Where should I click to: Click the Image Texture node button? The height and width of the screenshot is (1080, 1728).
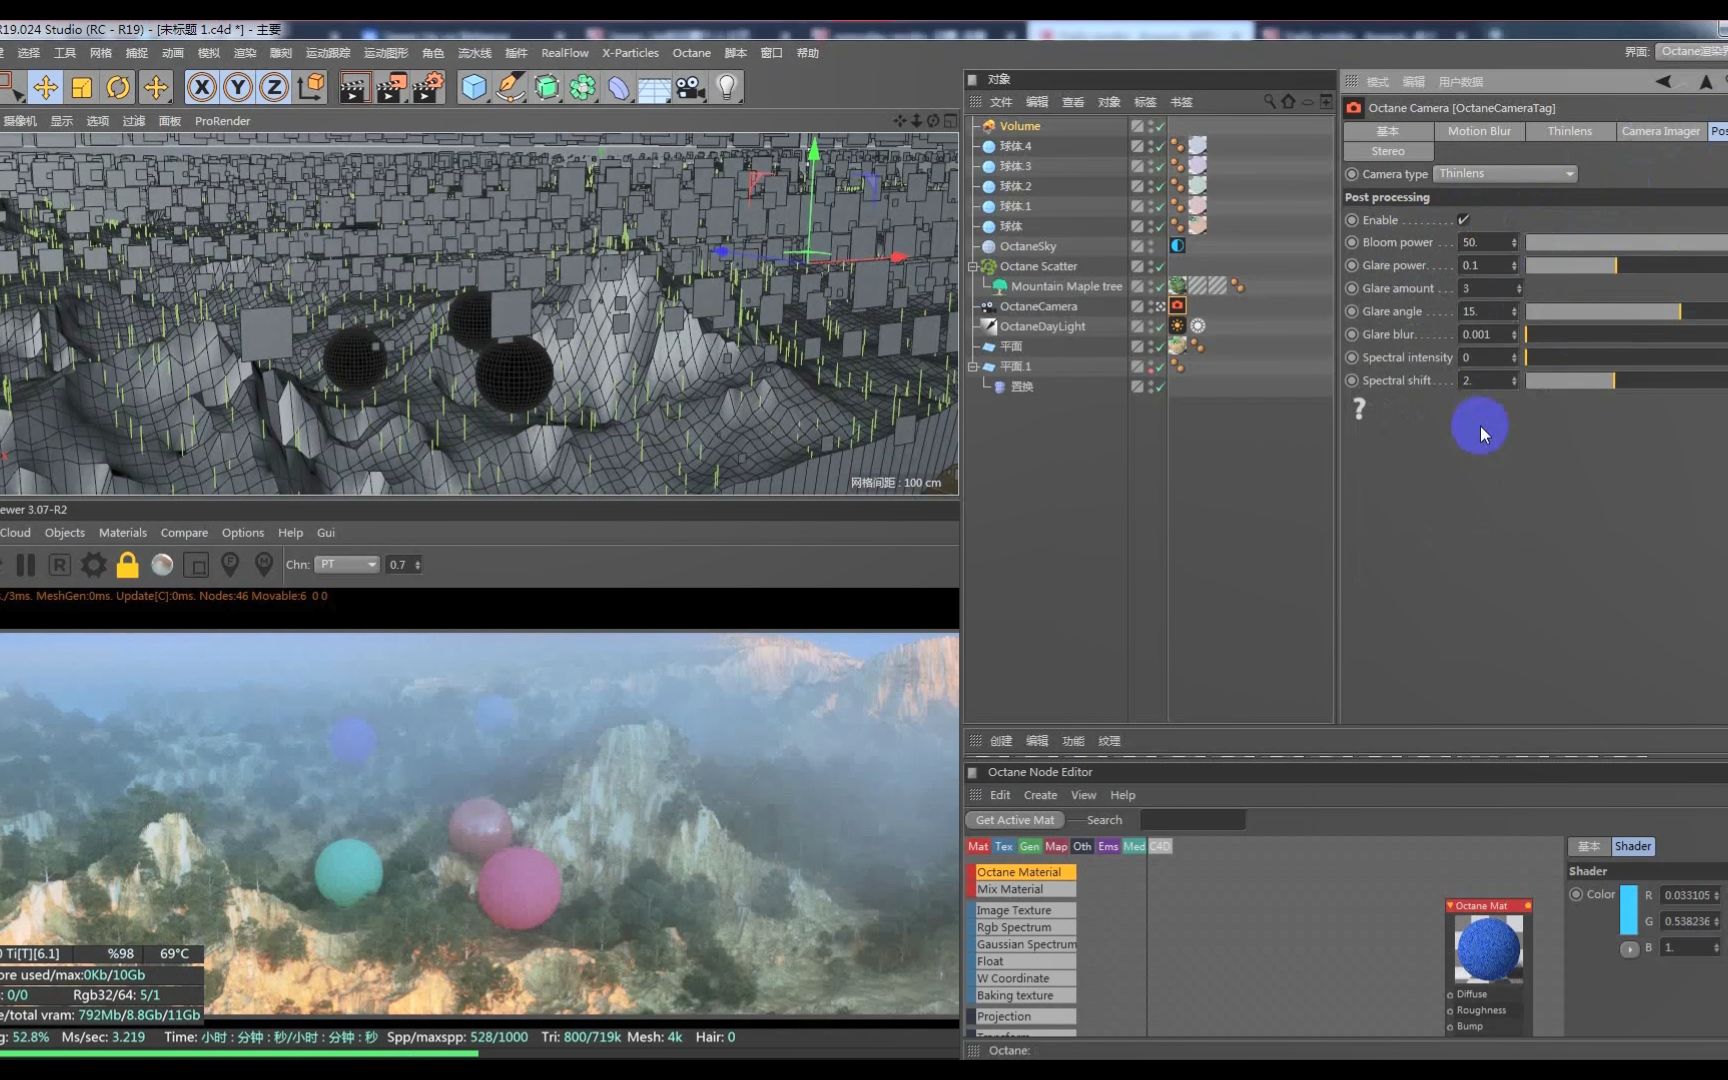pos(1024,910)
